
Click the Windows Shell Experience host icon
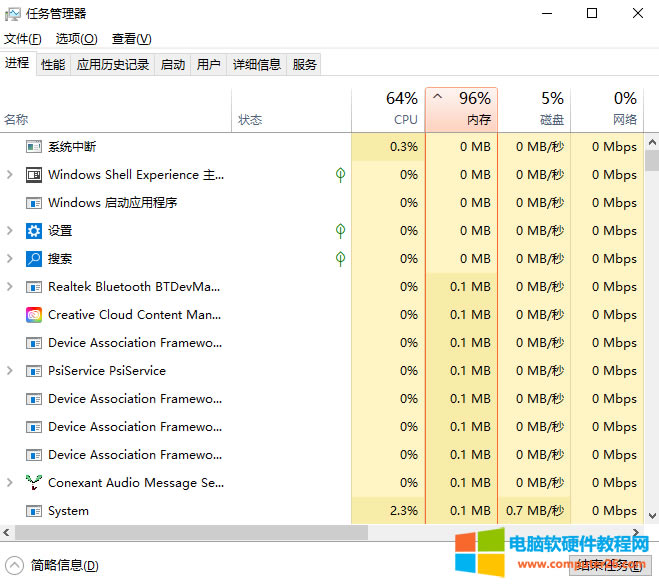pyautogui.click(x=34, y=175)
